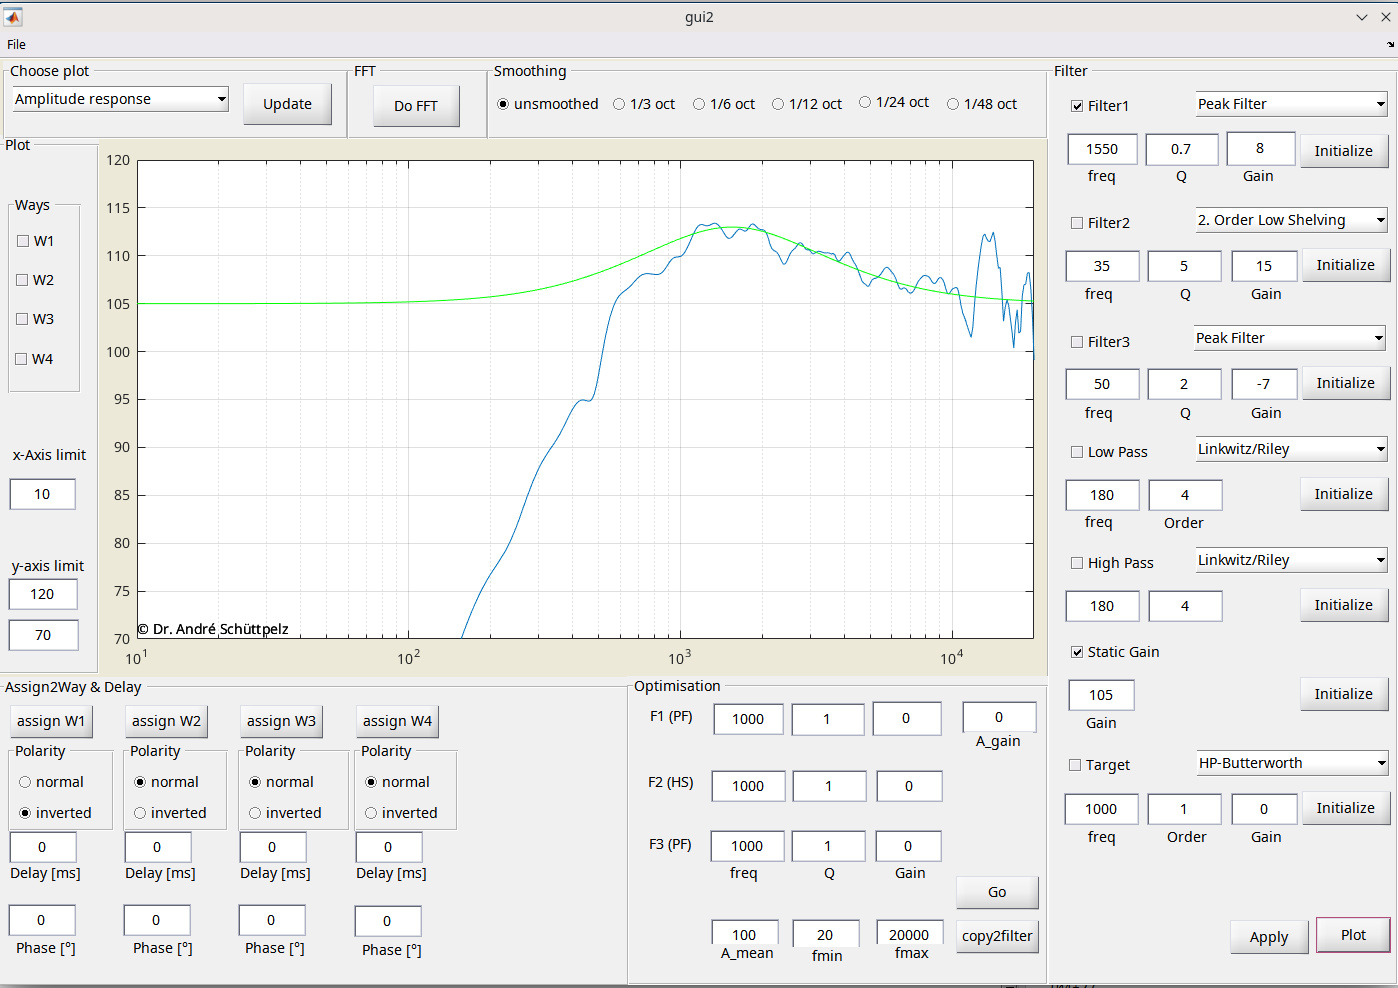Click the y-axis upper limit field 120
The width and height of the screenshot is (1398, 988).
tap(42, 594)
